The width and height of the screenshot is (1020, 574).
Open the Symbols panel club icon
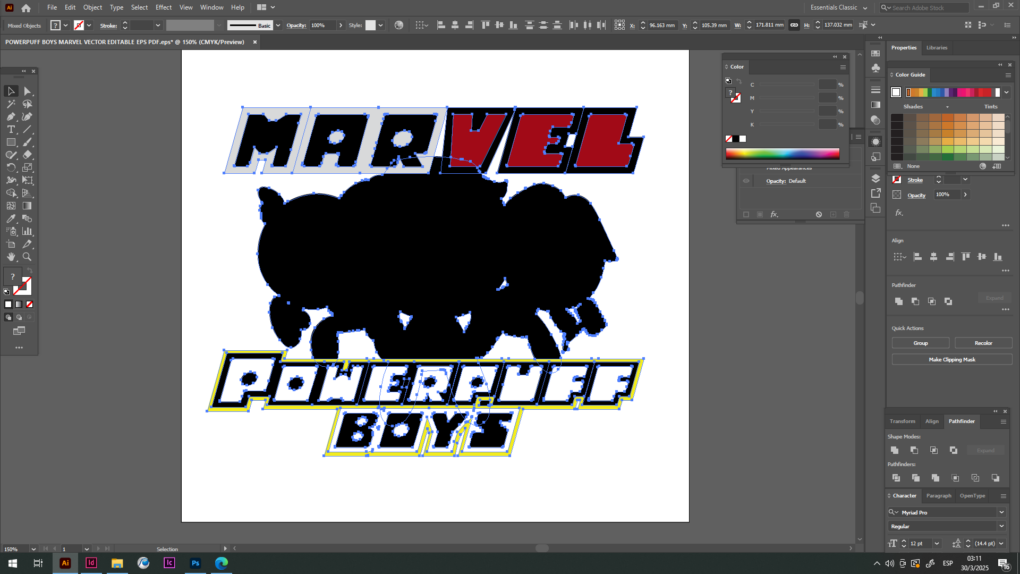876,68
